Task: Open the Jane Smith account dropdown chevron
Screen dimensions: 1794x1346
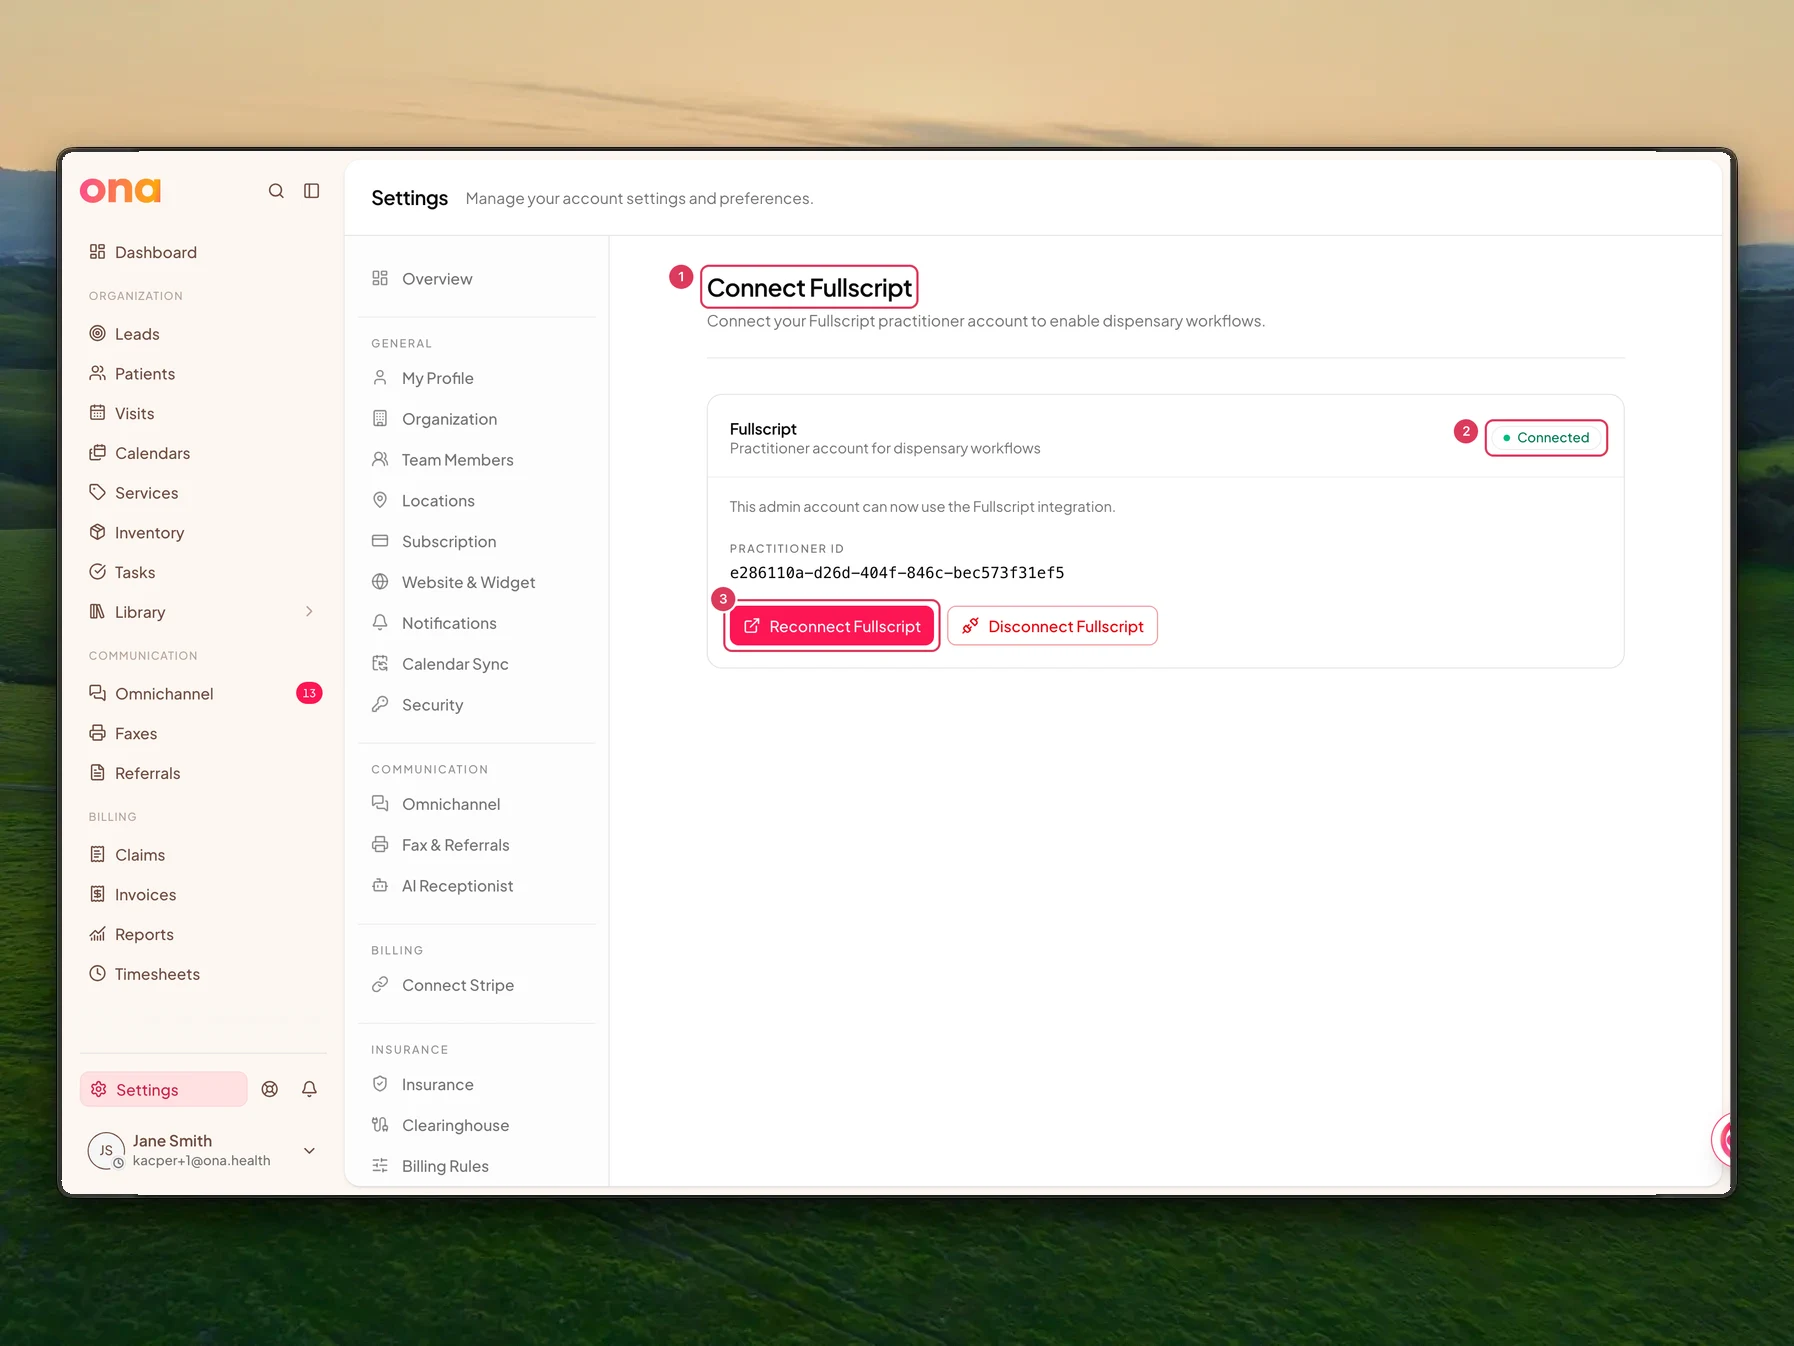Action: [x=310, y=1151]
